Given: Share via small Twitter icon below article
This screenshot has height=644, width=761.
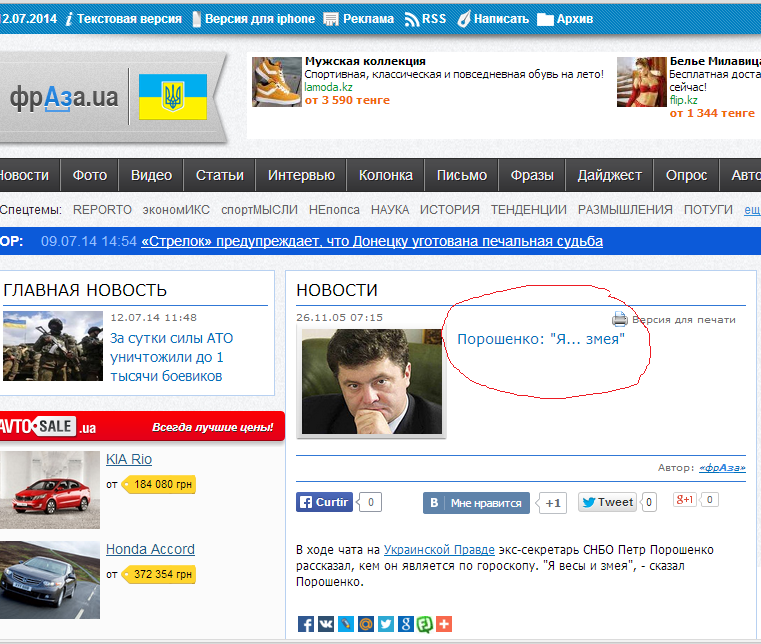Looking at the screenshot, I should (x=386, y=624).
